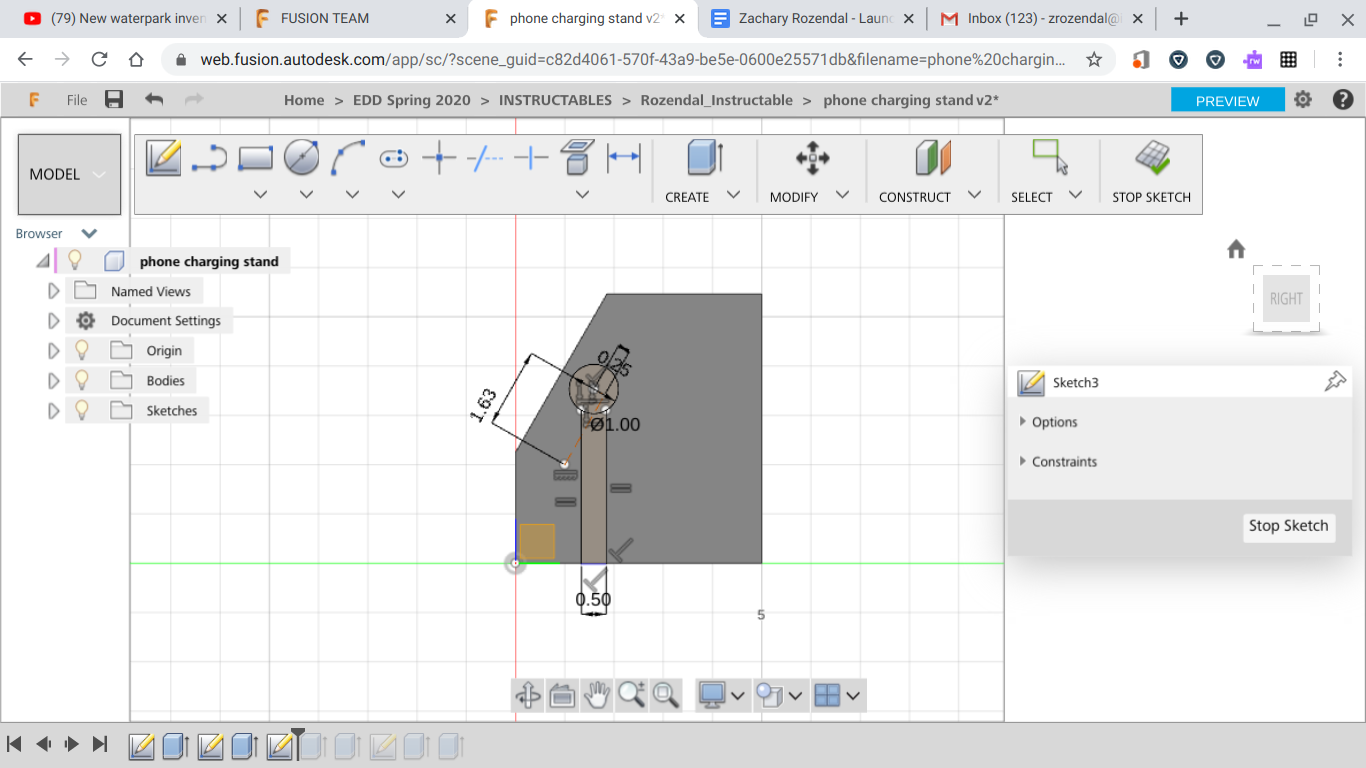Expand the Constraints section in Sketch3 panel
The image size is (1366, 768).
1022,462
